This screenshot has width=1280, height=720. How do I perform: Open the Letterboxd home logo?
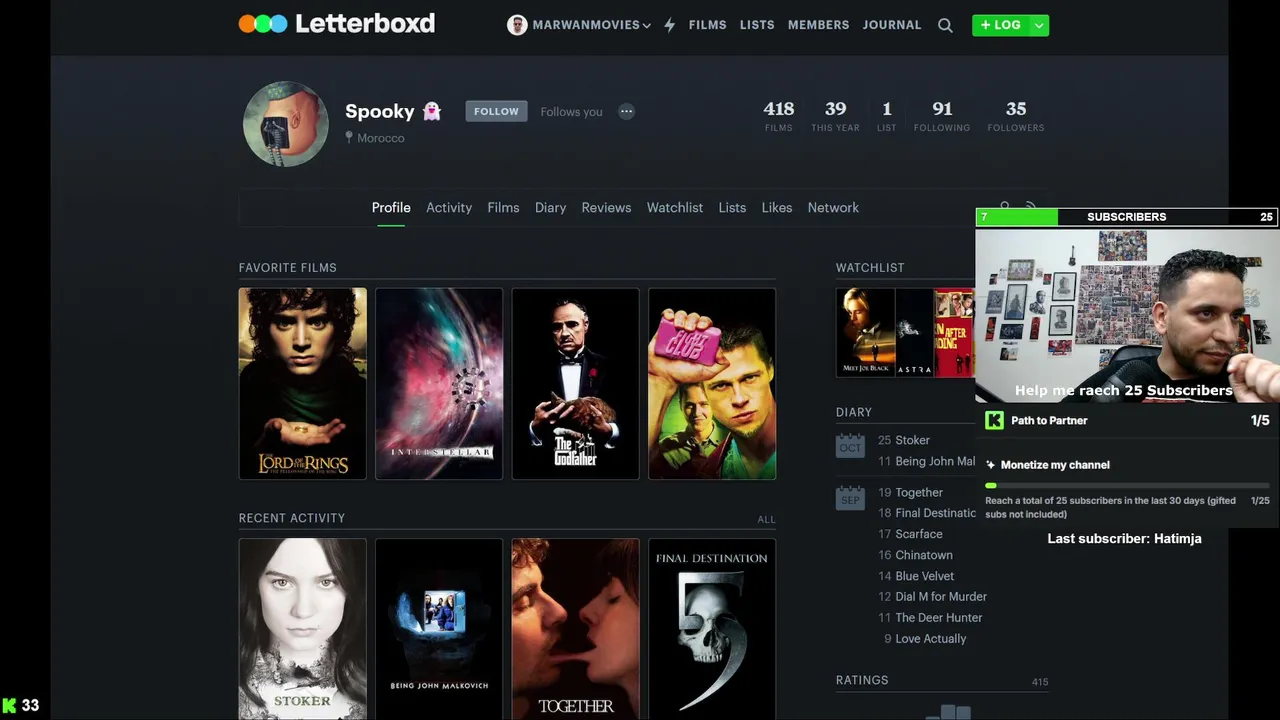[x=337, y=24]
